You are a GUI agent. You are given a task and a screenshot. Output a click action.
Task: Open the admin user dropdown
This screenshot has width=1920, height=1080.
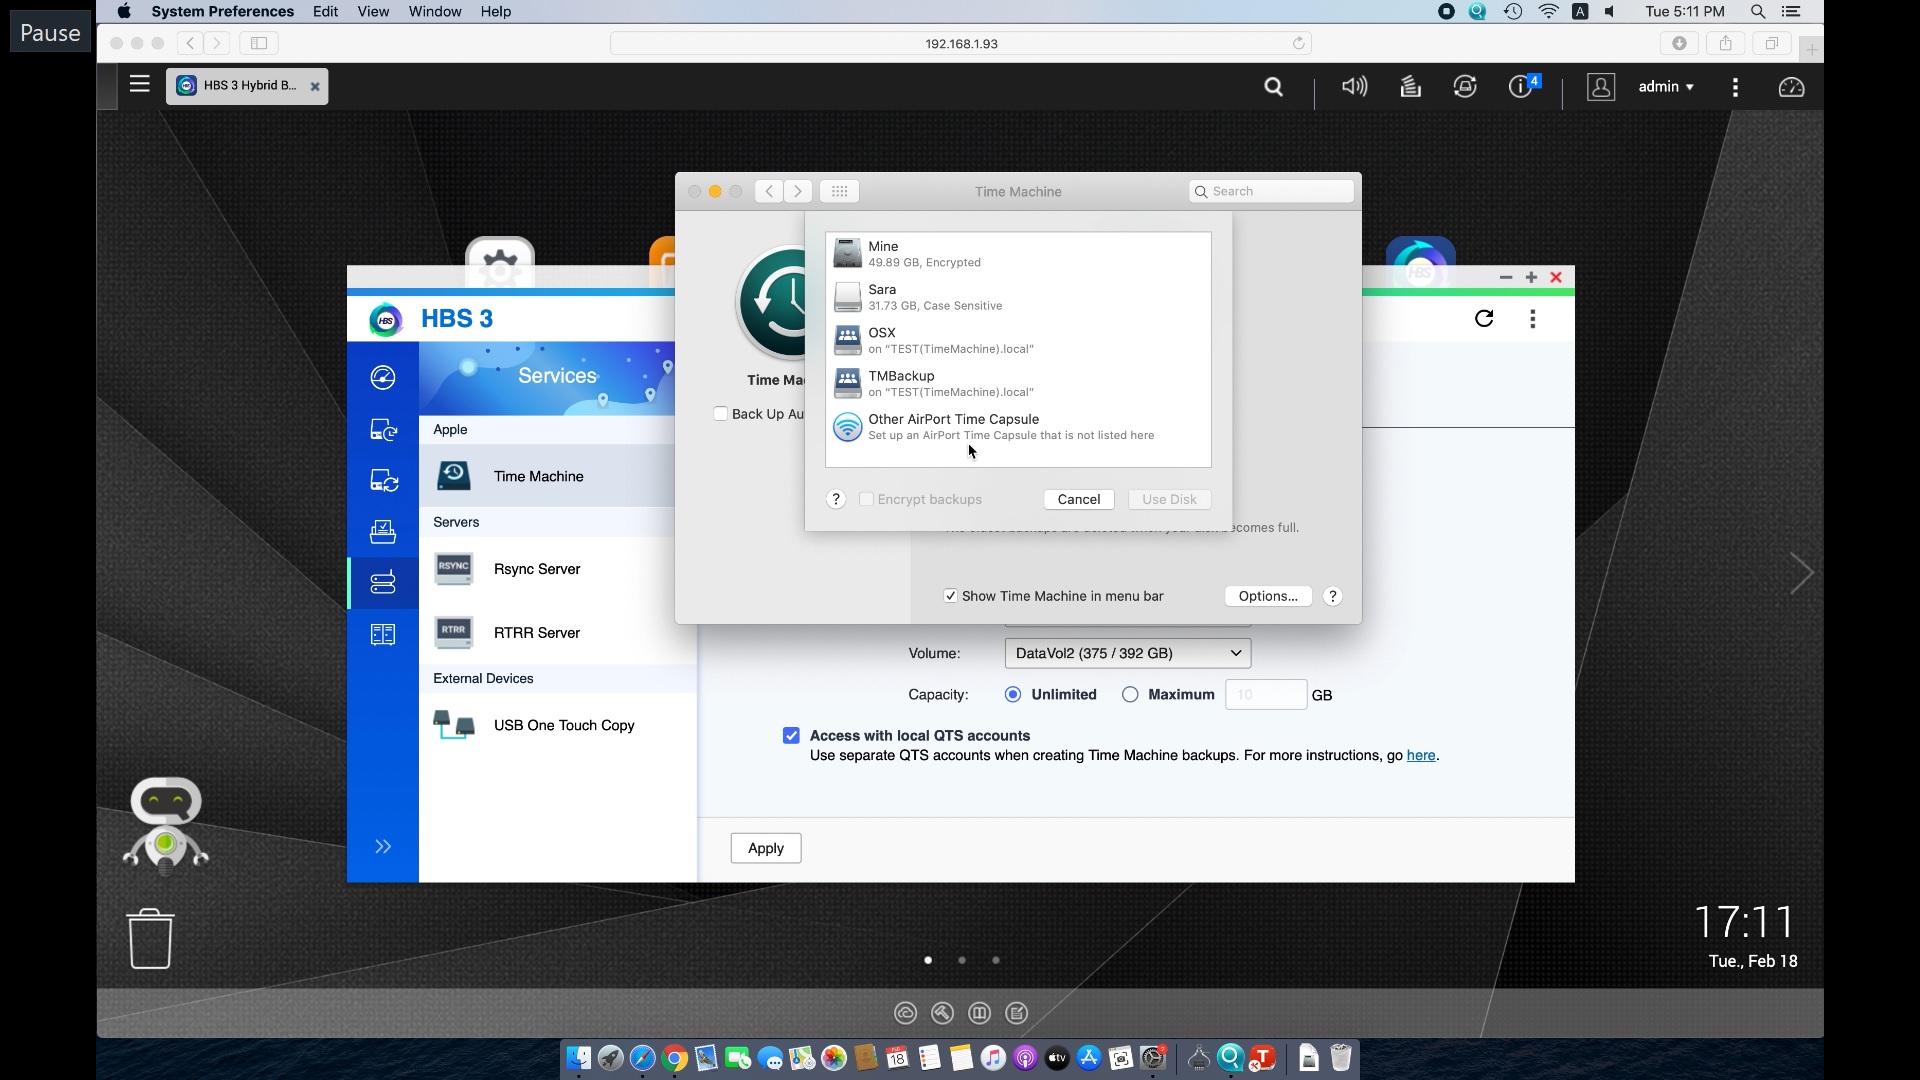1666,87
